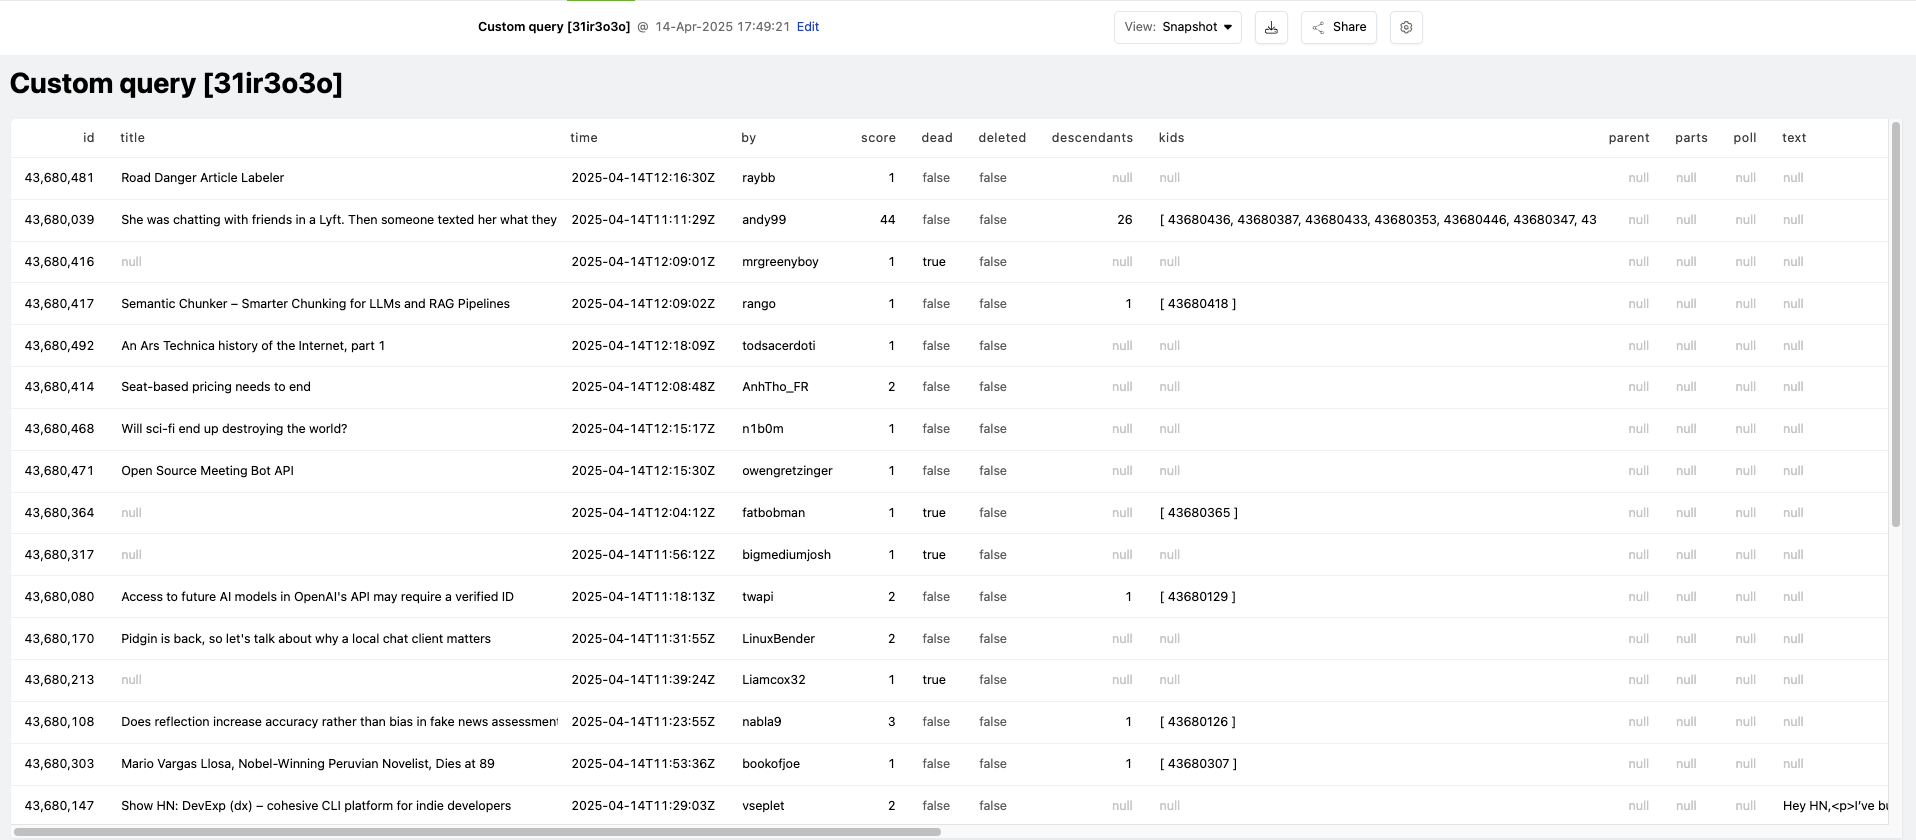Click the descendants column header
1916x840 pixels.
click(1091, 138)
